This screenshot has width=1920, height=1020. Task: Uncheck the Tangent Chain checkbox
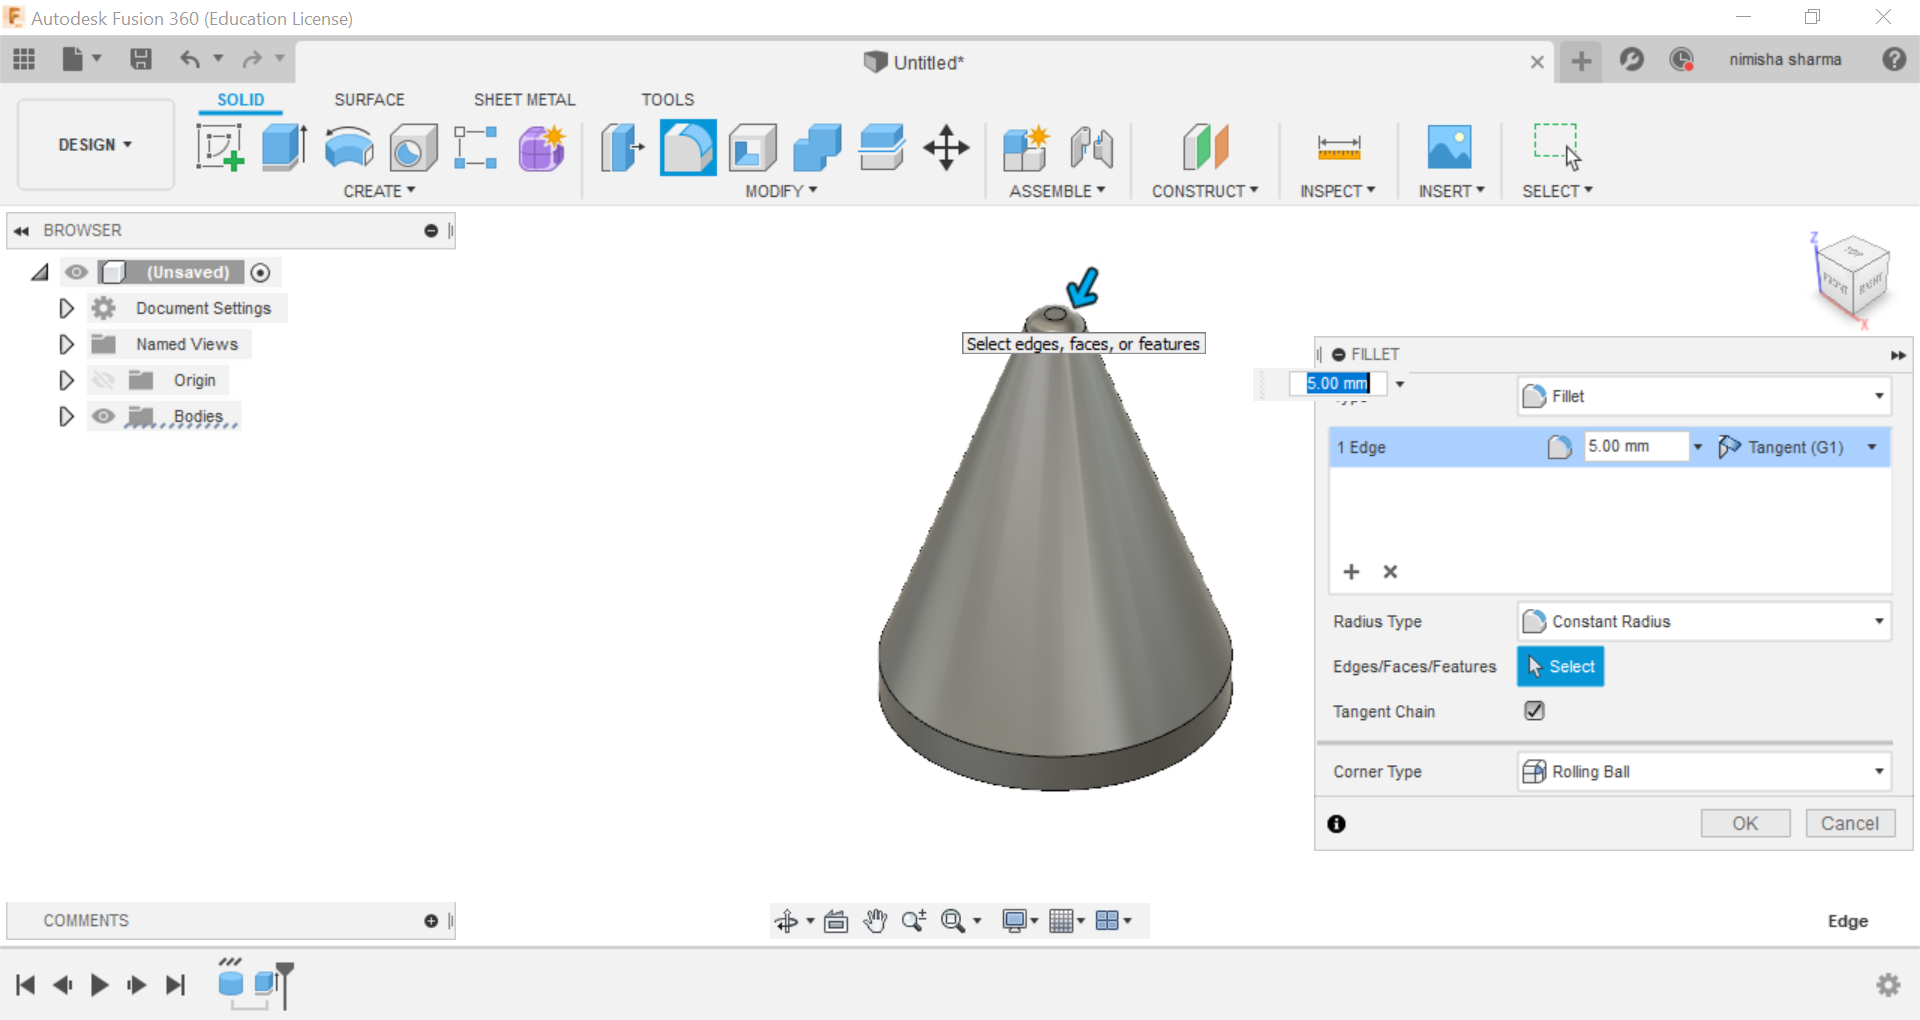(1534, 711)
